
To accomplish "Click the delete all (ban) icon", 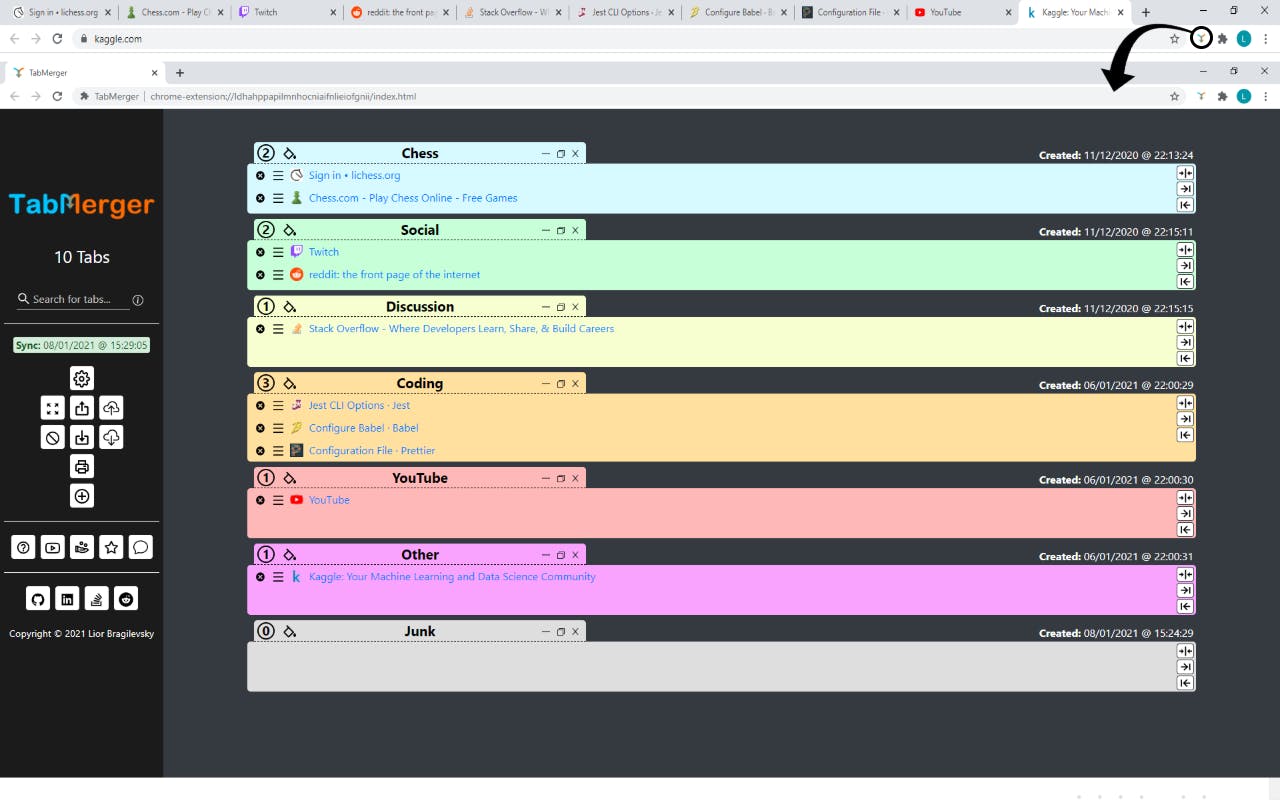I will [x=53, y=437].
